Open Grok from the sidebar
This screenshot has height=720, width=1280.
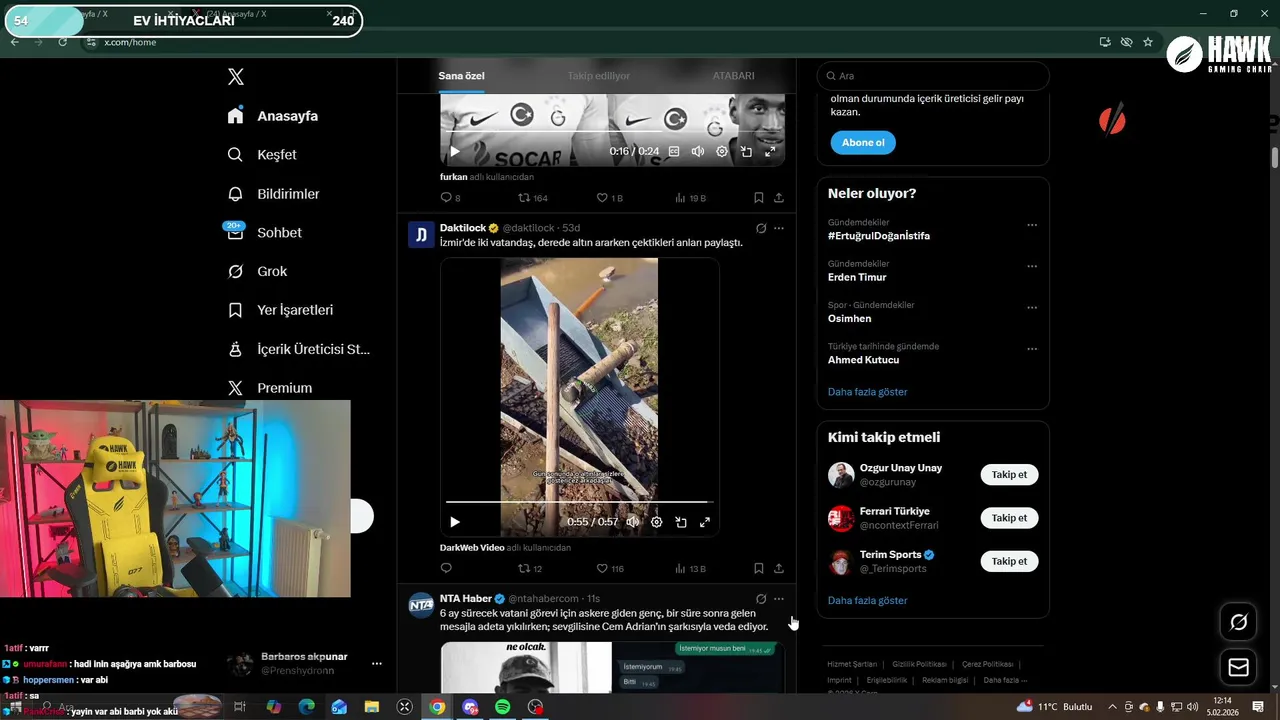tap(257, 271)
